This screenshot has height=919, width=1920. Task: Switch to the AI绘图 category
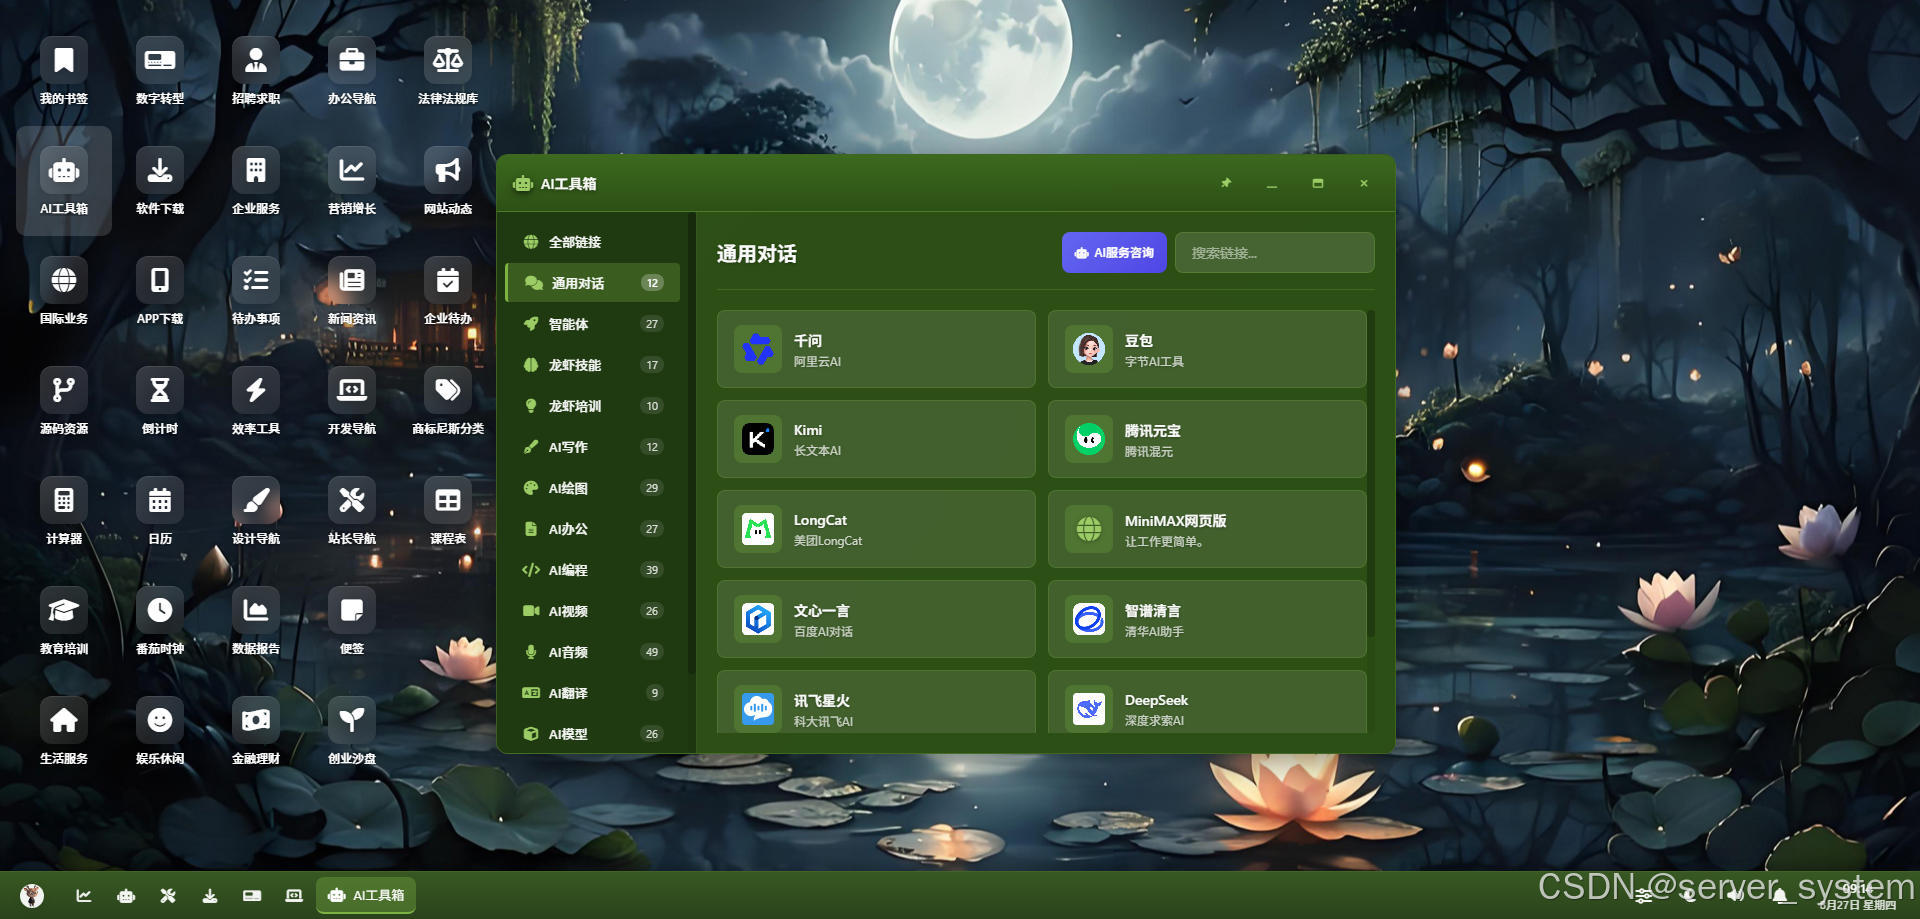(x=592, y=488)
